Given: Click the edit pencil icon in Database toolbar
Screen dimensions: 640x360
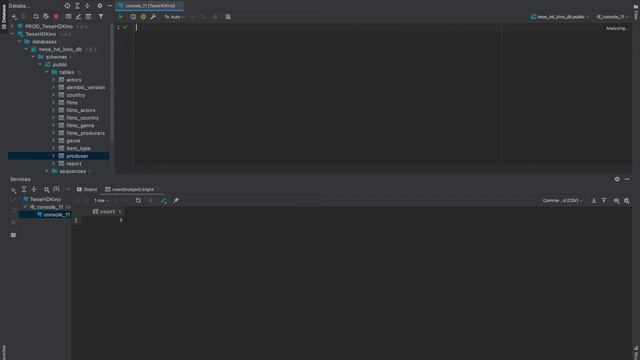Looking at the screenshot, I should click(x=78, y=17).
